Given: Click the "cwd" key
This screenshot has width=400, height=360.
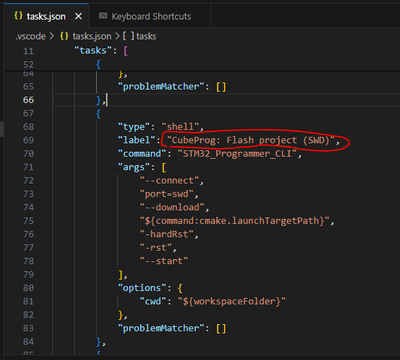Looking at the screenshot, I should point(153,301).
